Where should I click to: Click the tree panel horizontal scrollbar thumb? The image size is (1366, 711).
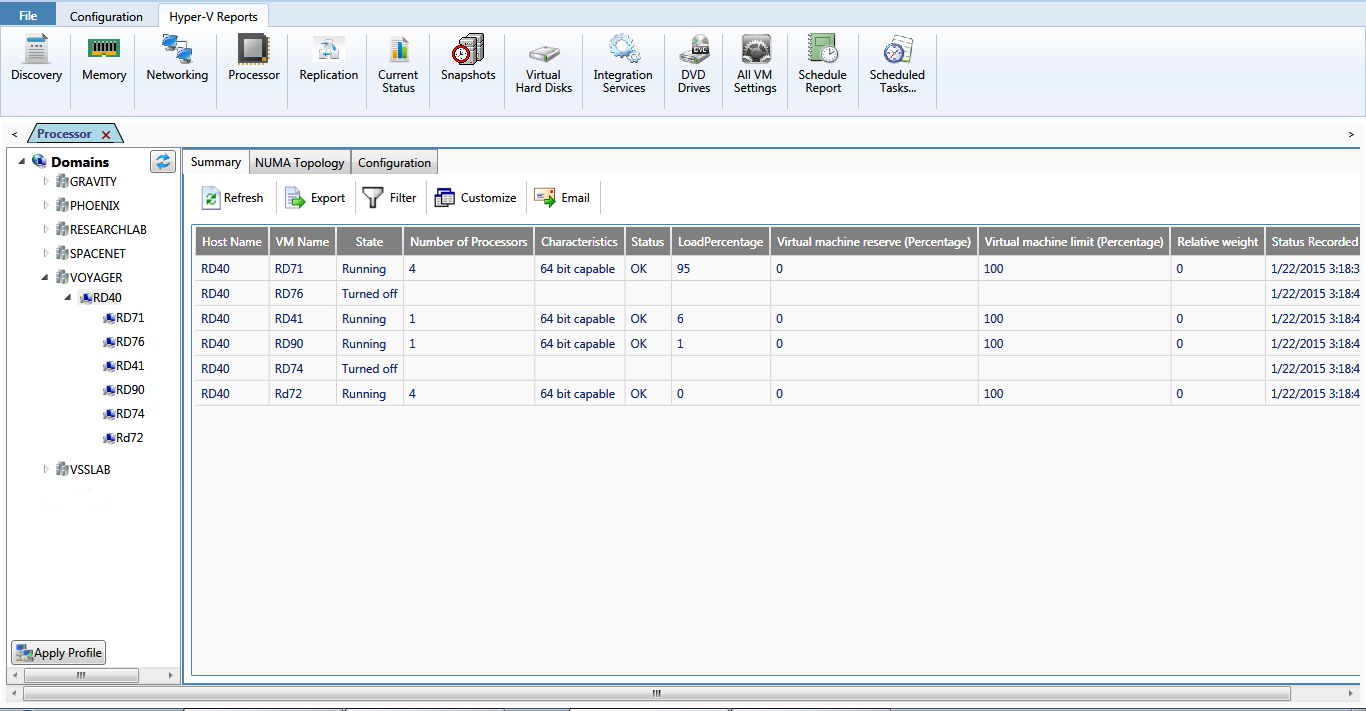point(81,676)
